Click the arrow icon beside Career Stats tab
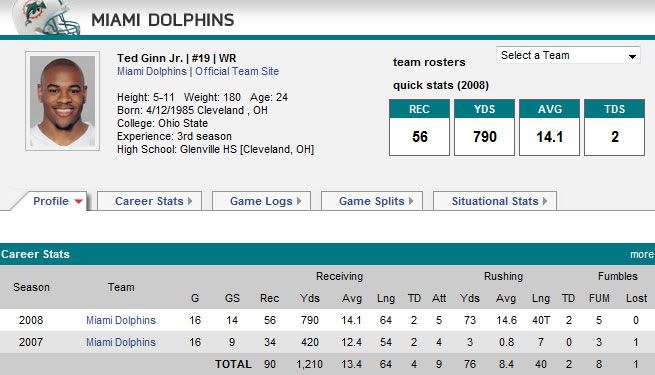655x375 pixels. pos(190,201)
